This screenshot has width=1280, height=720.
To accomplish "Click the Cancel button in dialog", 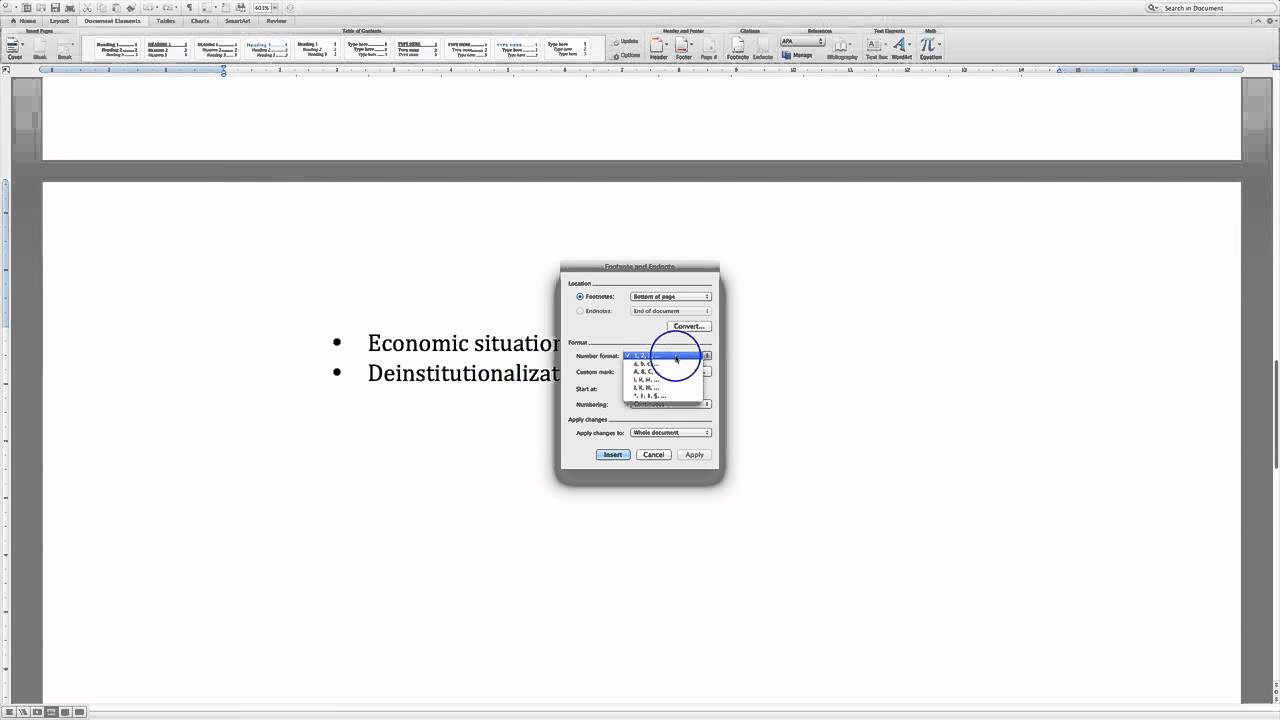I will (x=654, y=455).
